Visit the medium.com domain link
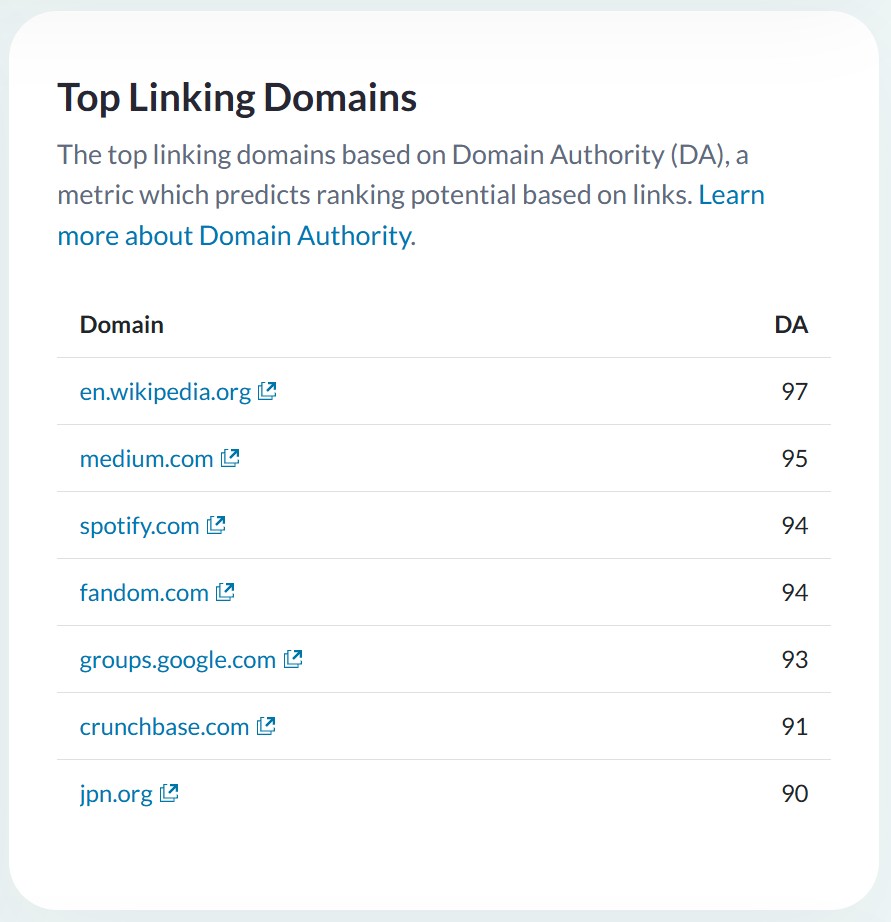 (146, 459)
